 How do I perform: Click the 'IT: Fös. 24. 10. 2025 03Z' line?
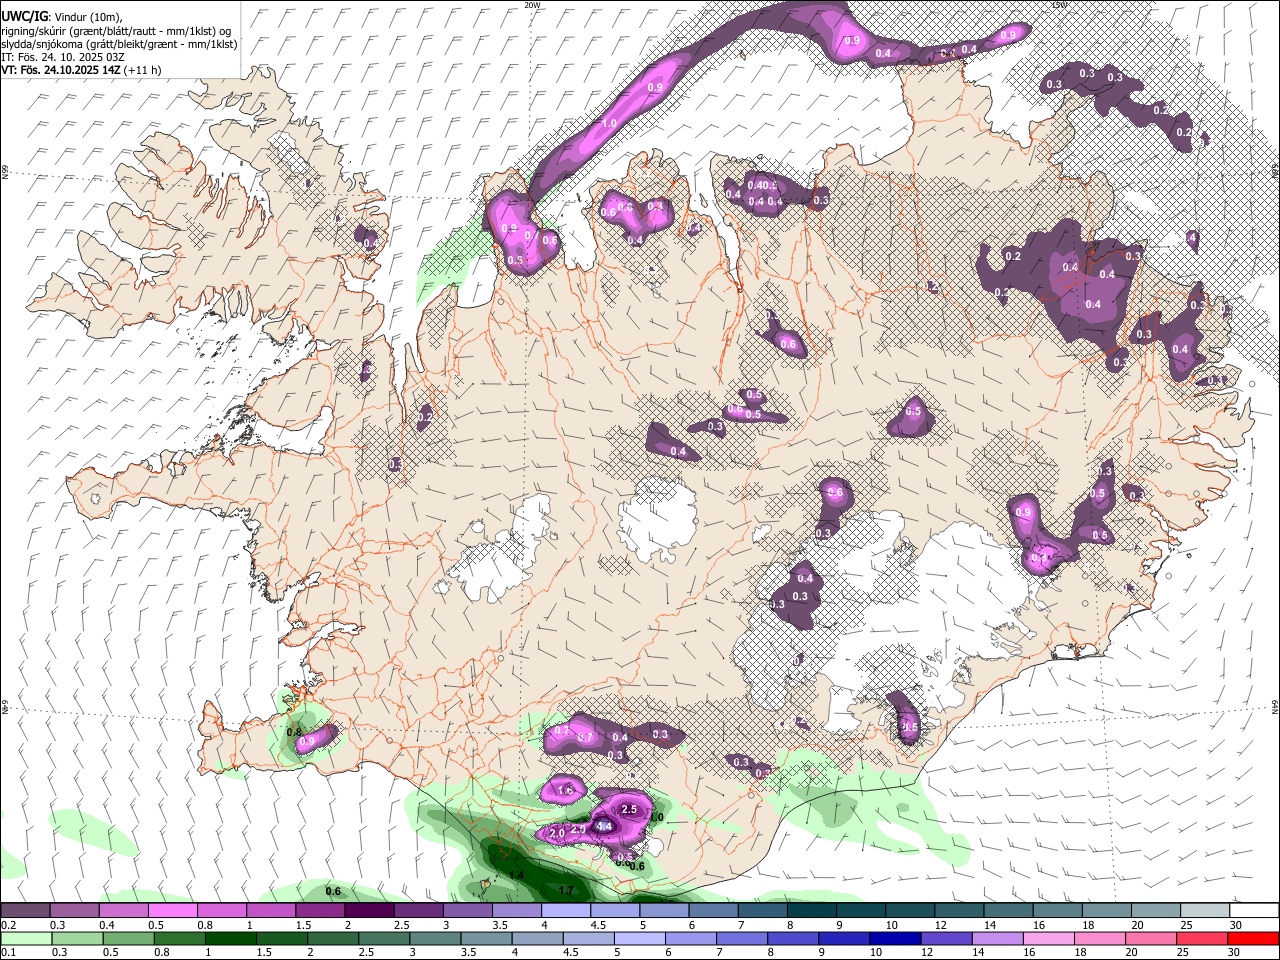(63, 57)
